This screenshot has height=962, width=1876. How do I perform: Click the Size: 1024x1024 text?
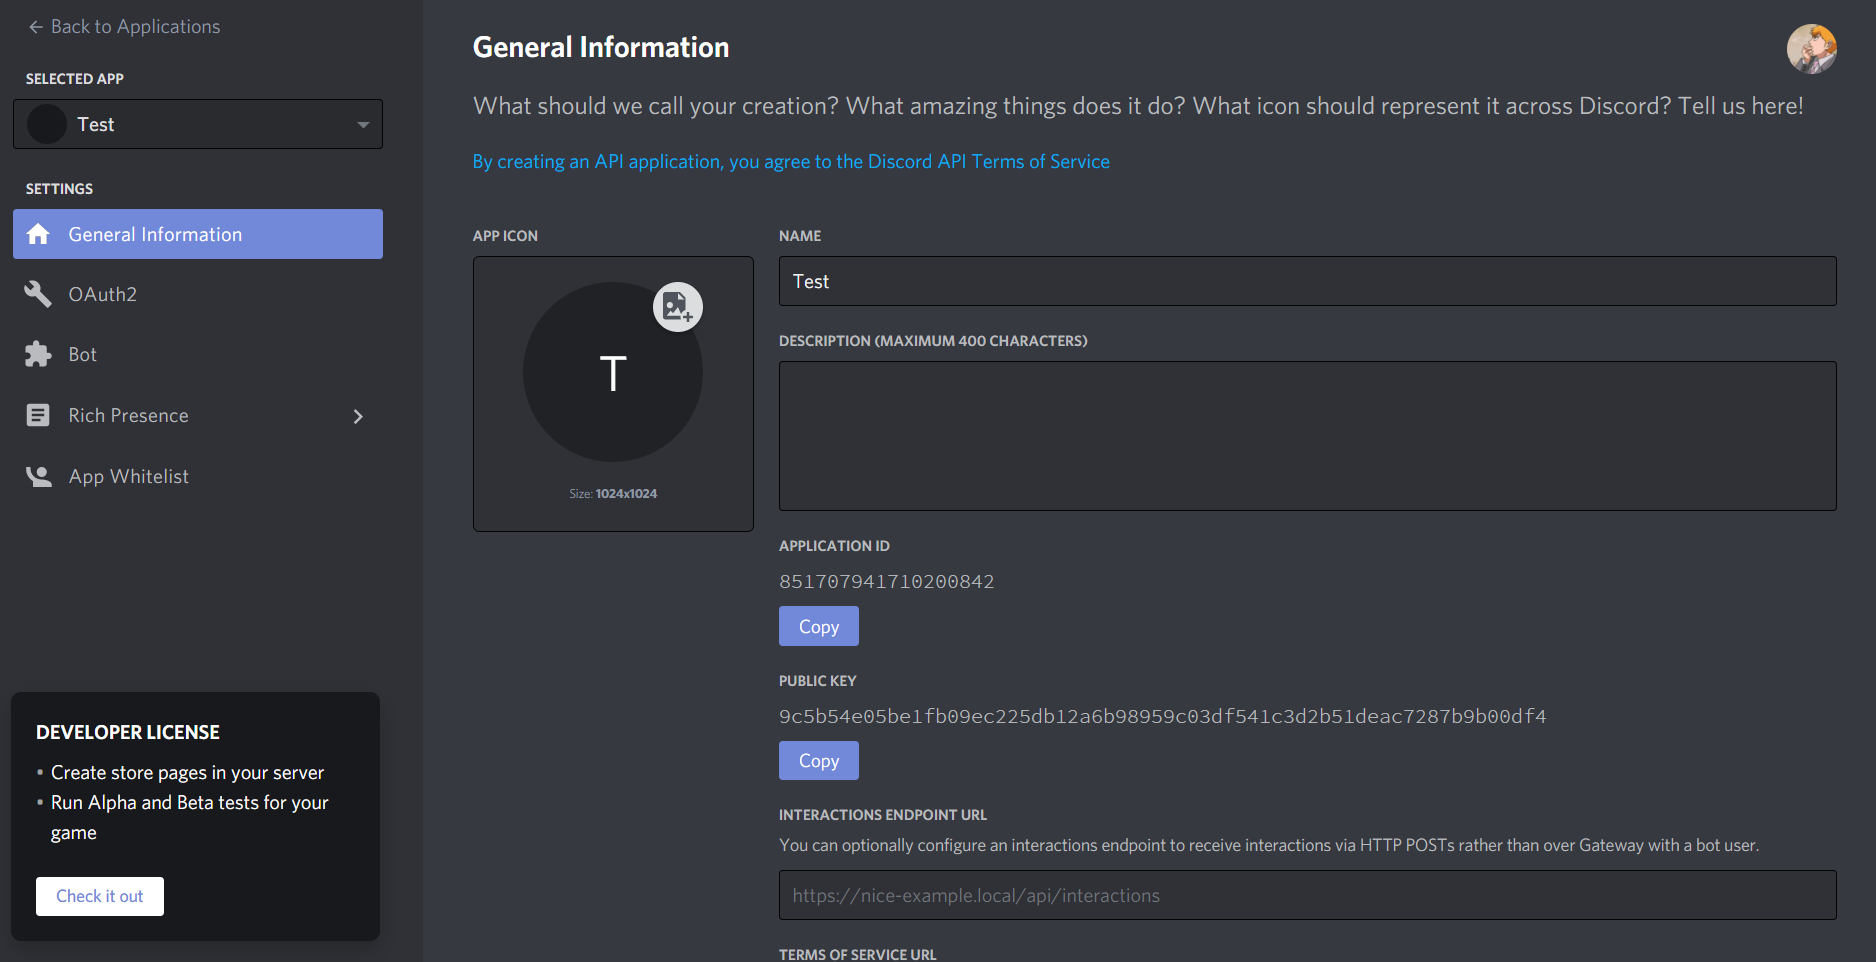pyautogui.click(x=613, y=494)
